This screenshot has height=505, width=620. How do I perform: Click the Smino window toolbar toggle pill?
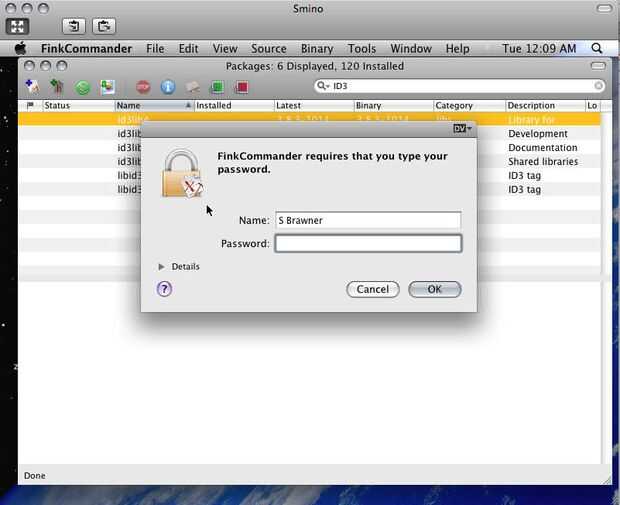pos(604,8)
